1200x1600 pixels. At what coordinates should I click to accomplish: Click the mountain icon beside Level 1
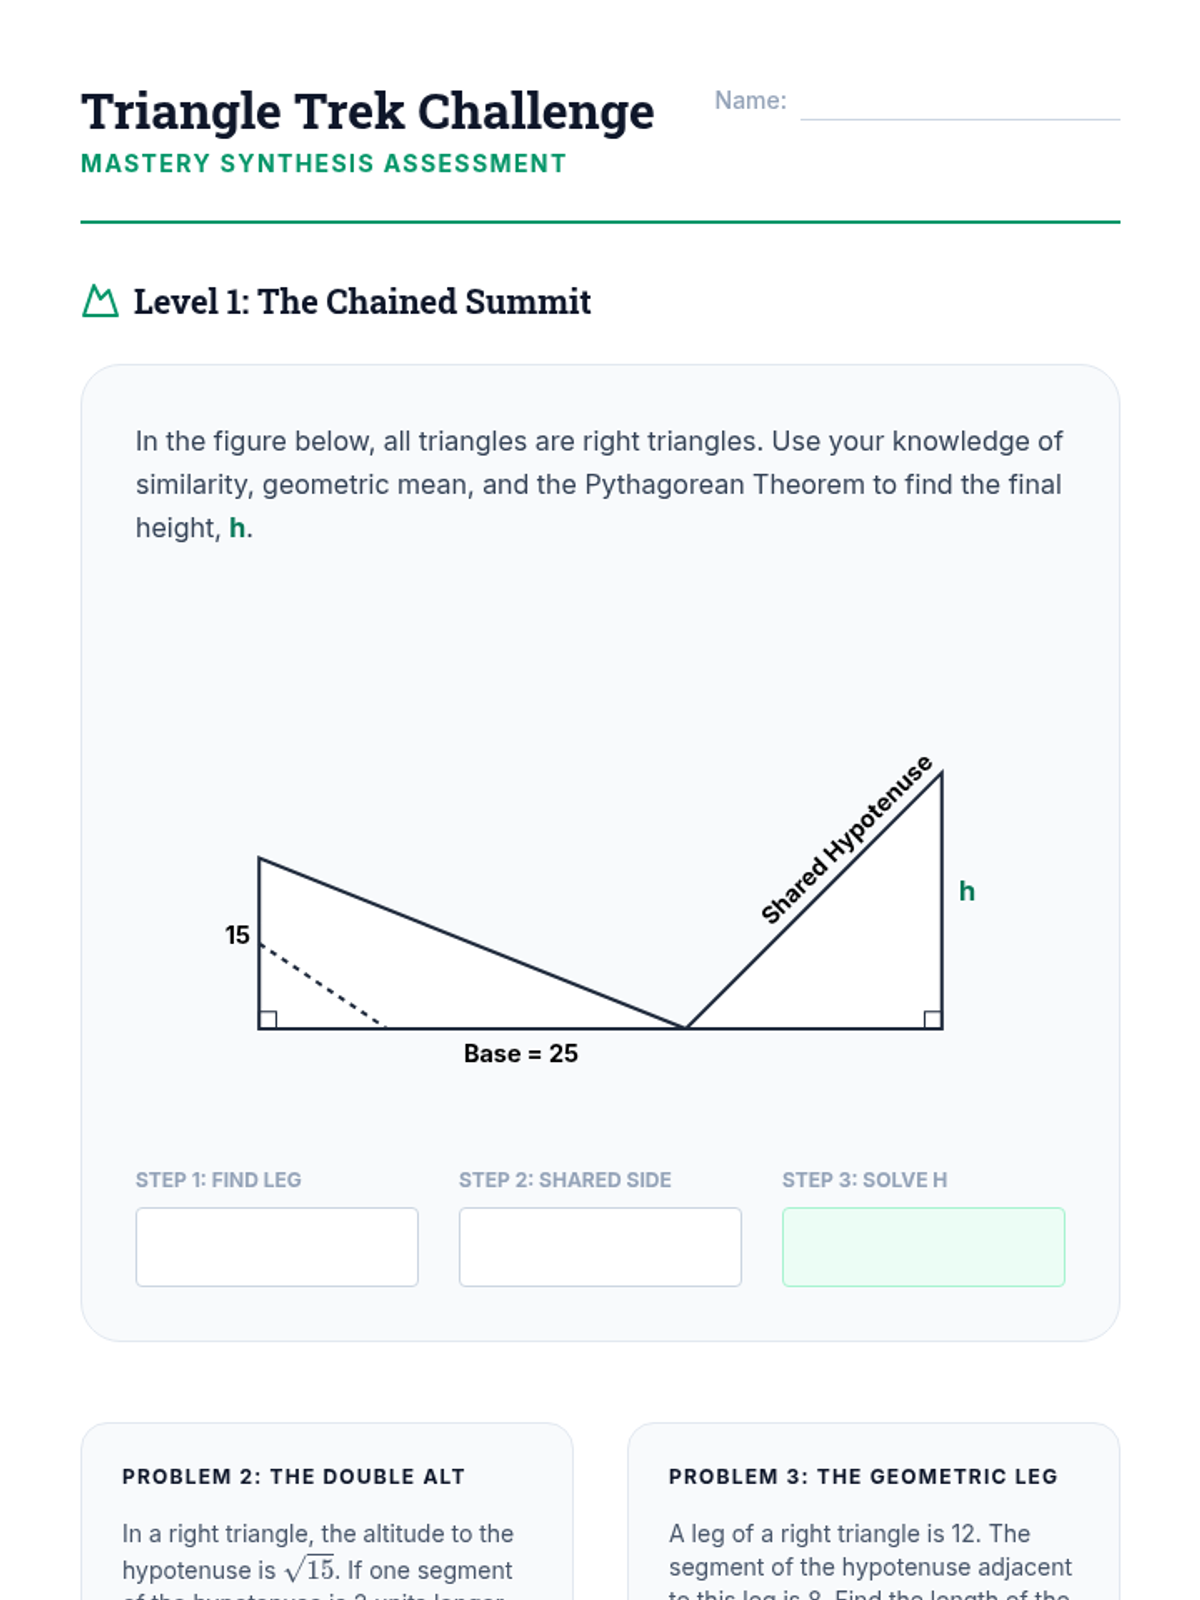click(100, 301)
